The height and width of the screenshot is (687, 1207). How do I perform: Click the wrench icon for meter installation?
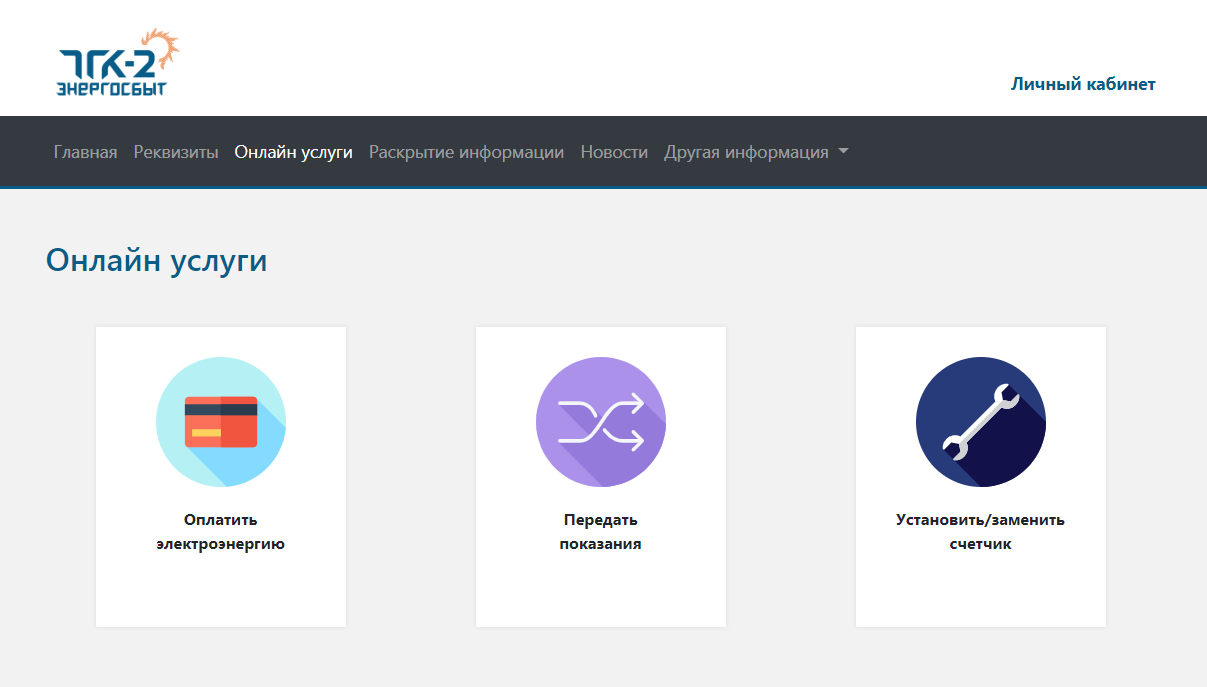tap(981, 422)
